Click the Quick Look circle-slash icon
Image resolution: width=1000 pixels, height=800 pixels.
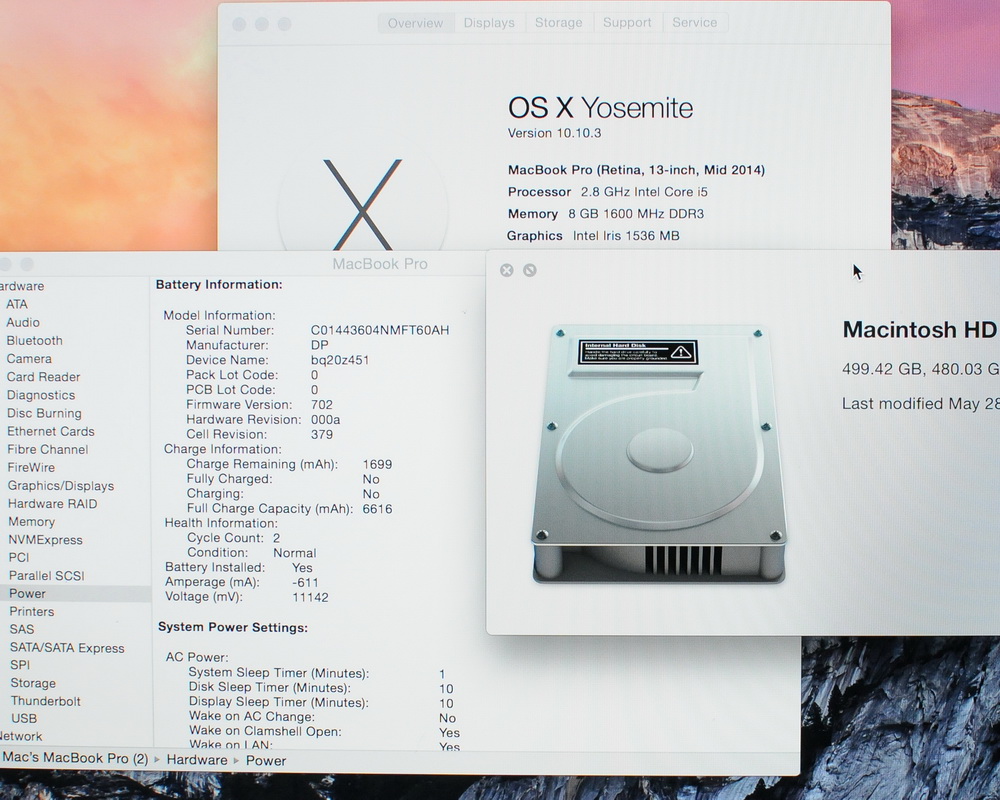529,270
